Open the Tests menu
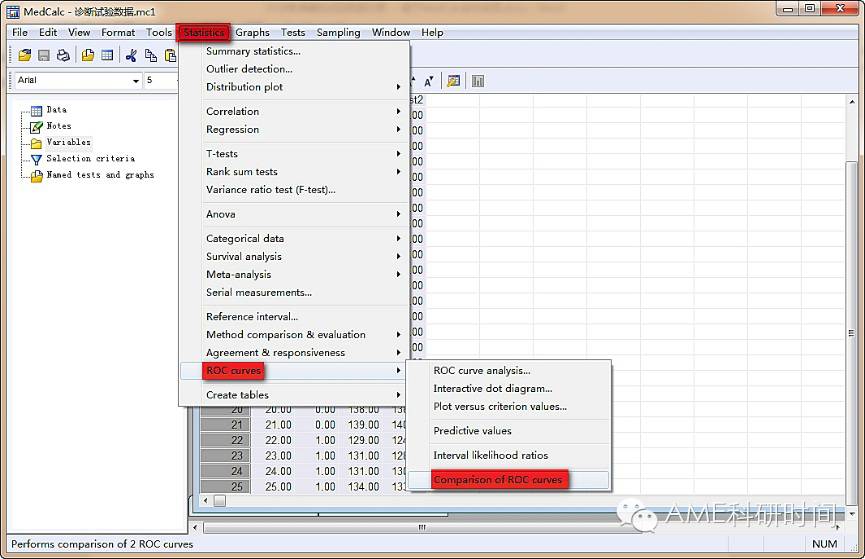 293,33
